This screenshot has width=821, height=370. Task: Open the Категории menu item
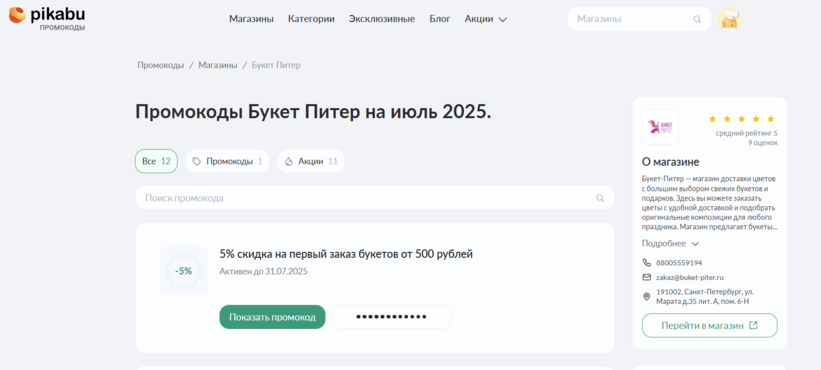[311, 19]
